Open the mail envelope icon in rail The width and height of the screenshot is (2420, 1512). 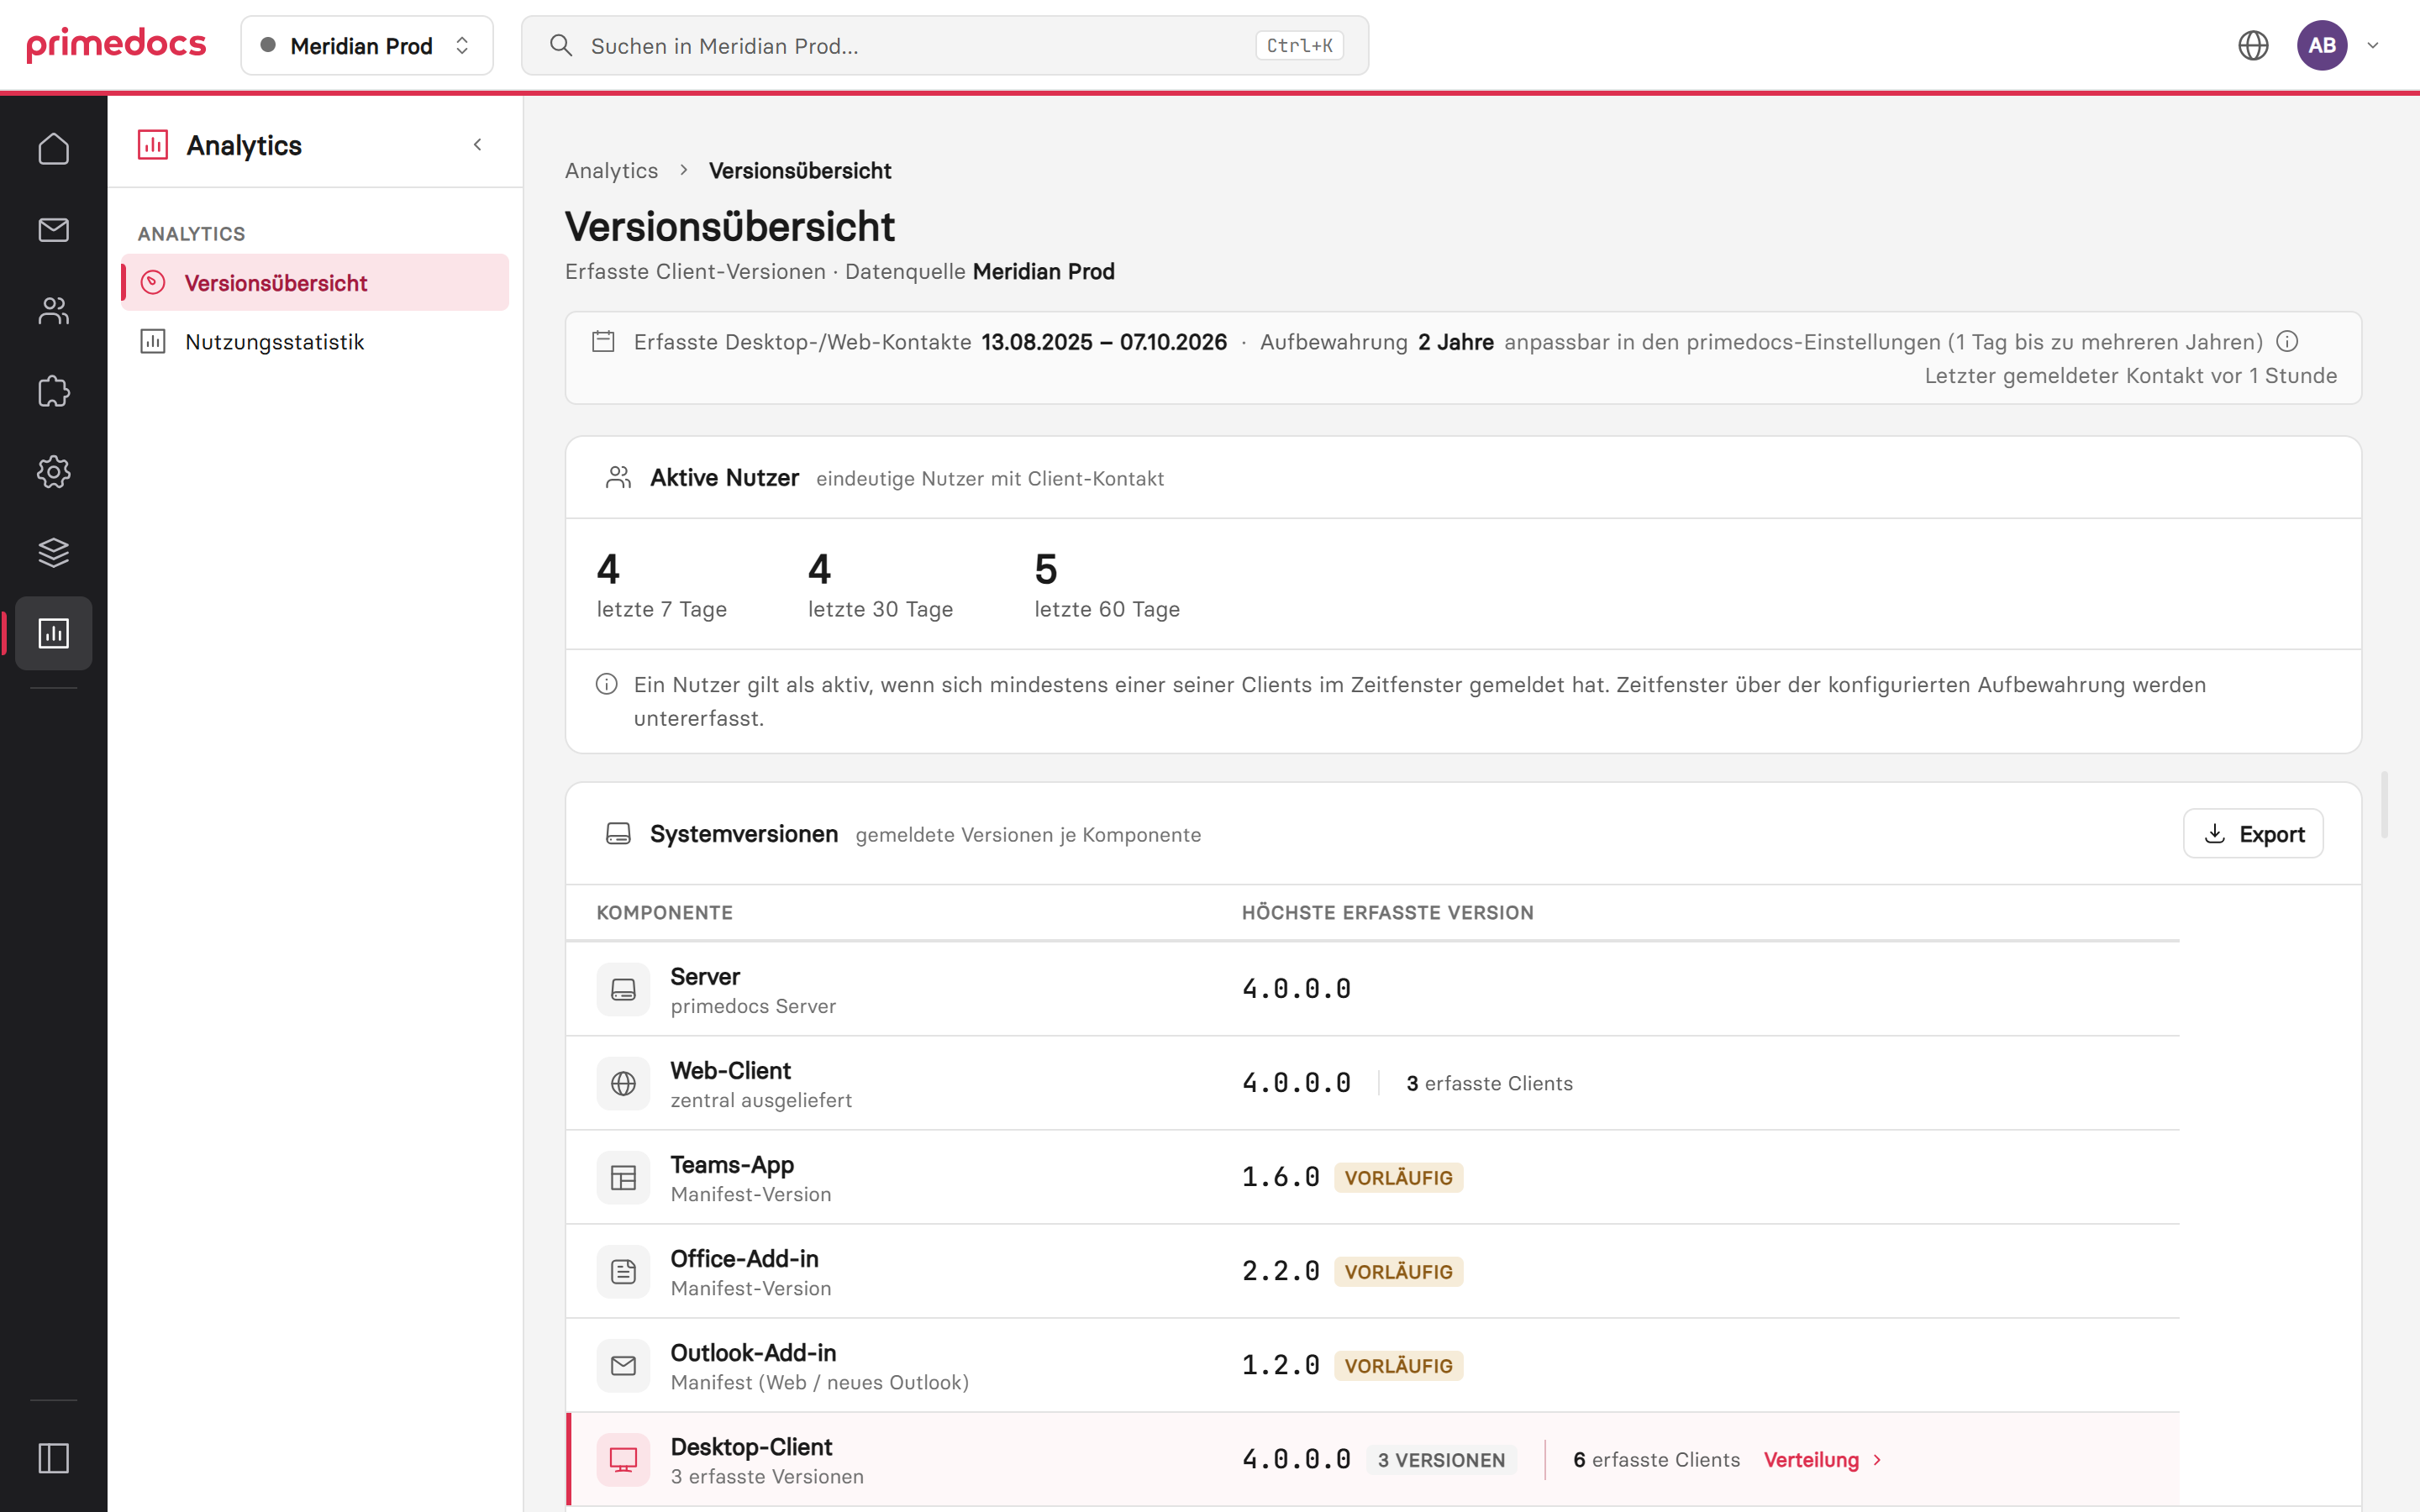click(53, 230)
